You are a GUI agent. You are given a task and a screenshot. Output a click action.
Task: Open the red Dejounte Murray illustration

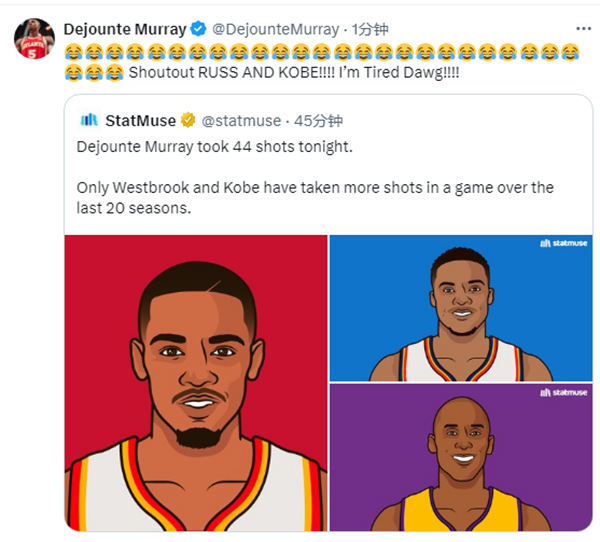click(x=196, y=382)
